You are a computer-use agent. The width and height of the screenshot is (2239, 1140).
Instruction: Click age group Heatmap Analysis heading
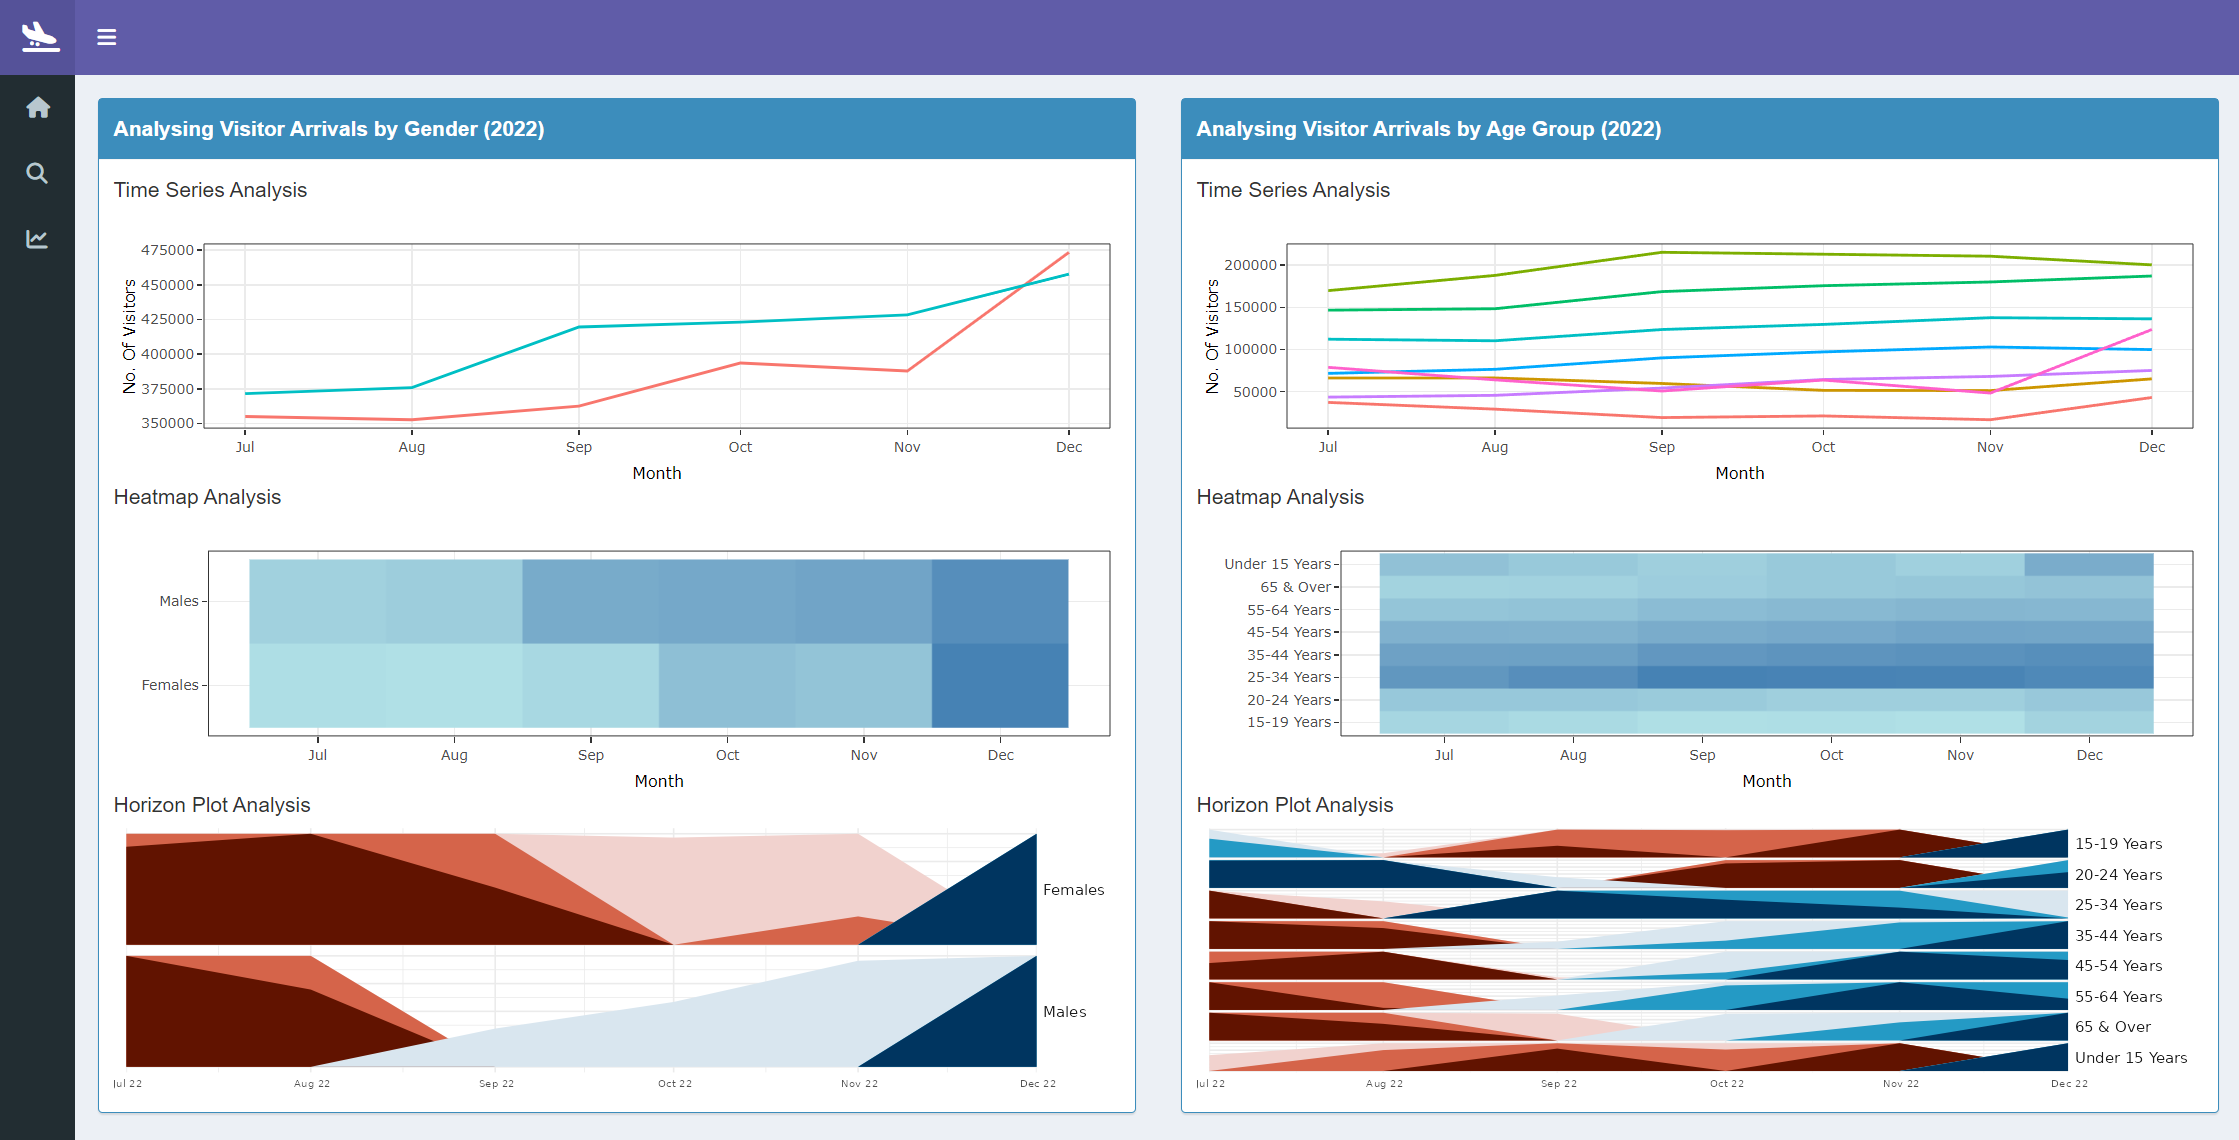[x=1280, y=497]
